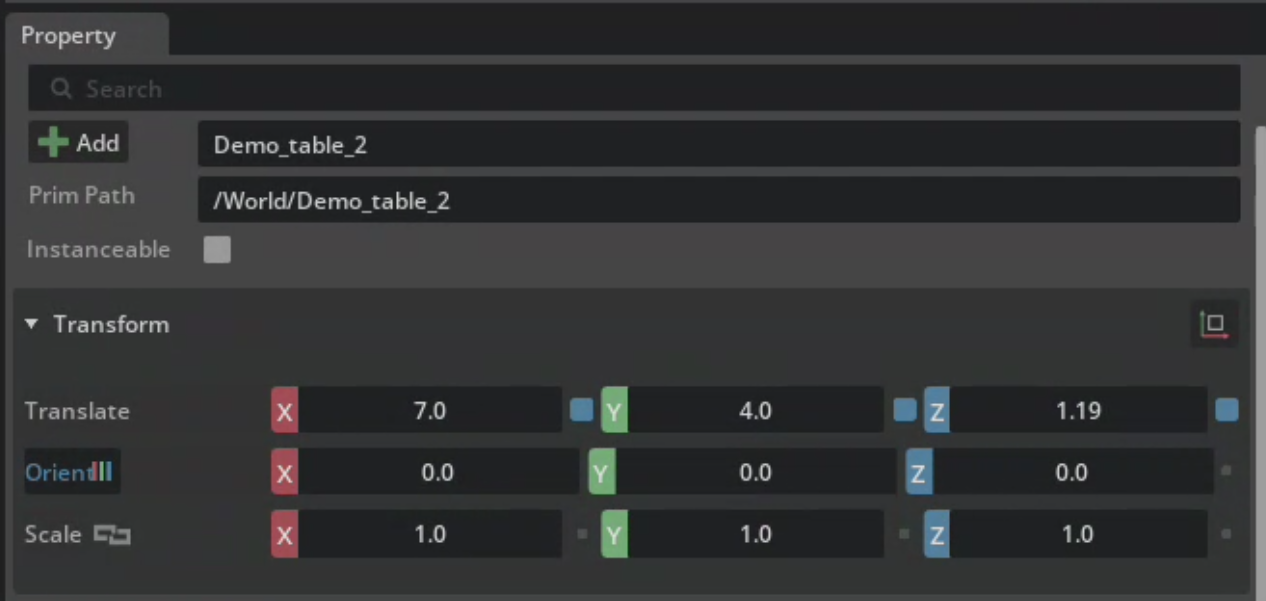Collapse the Transform section
1266x601 pixels.
click(x=32, y=324)
